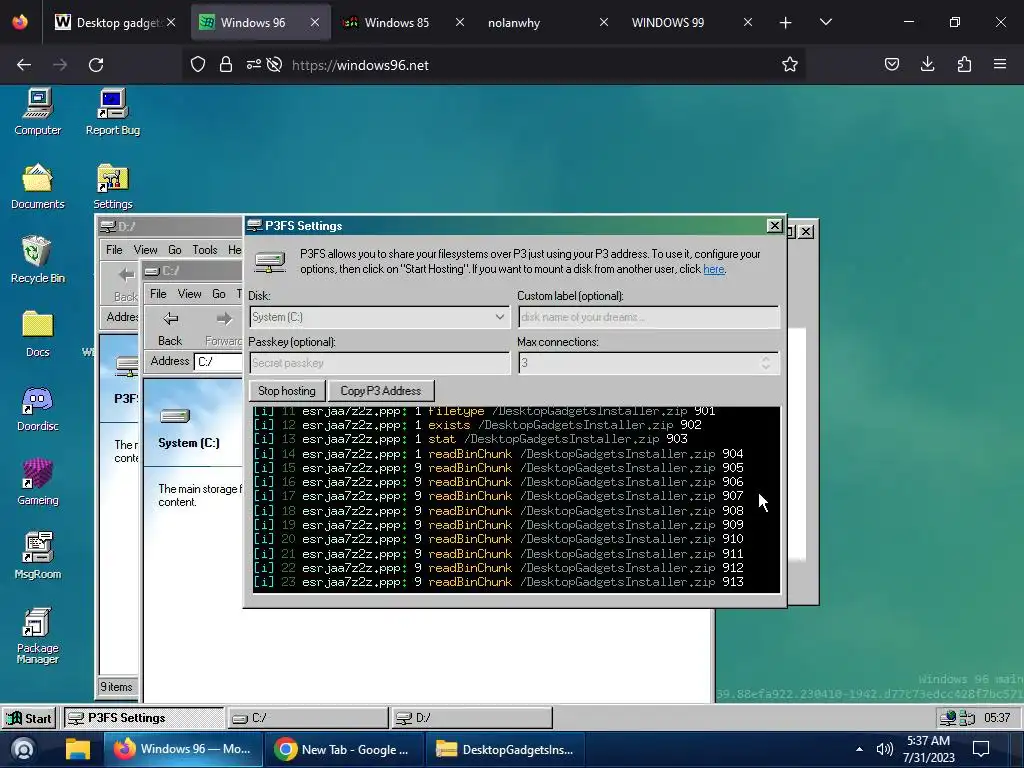Click the Windows volume speaker icon
Viewport: 1024px width, 768px height.
[884, 749]
